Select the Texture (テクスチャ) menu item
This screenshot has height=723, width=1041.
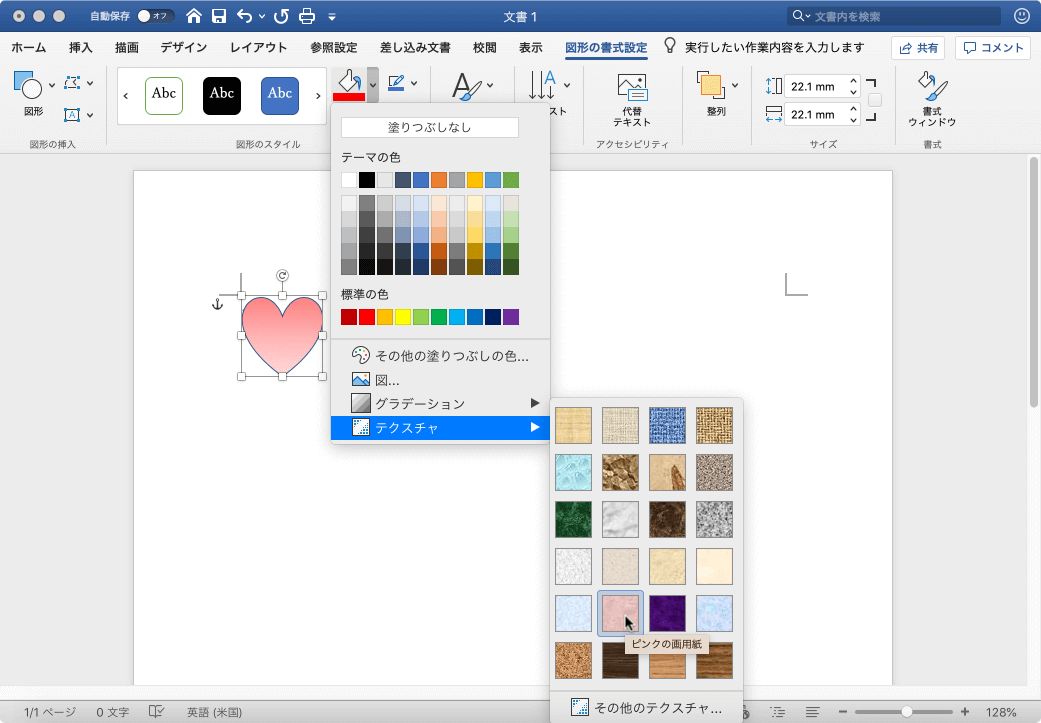440,428
